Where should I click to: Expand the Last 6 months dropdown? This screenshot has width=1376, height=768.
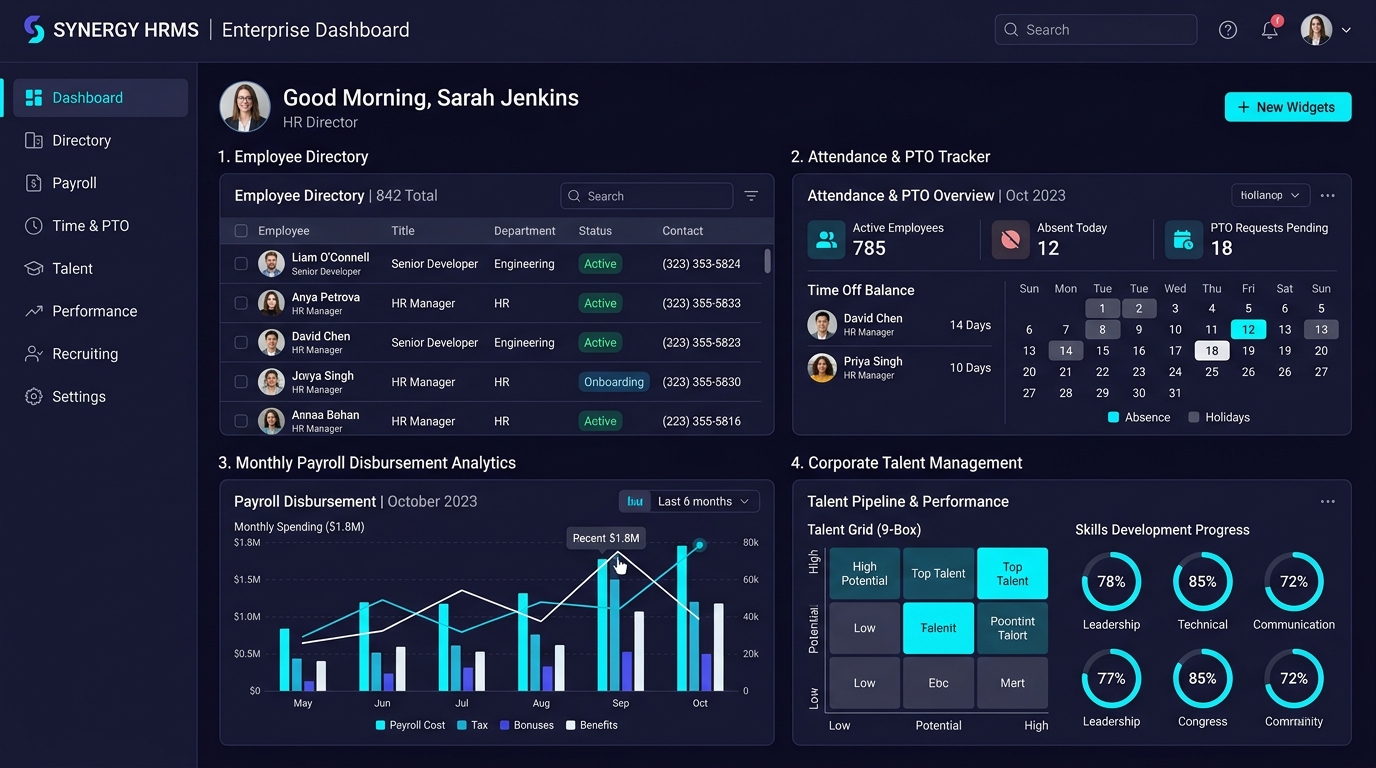(690, 502)
